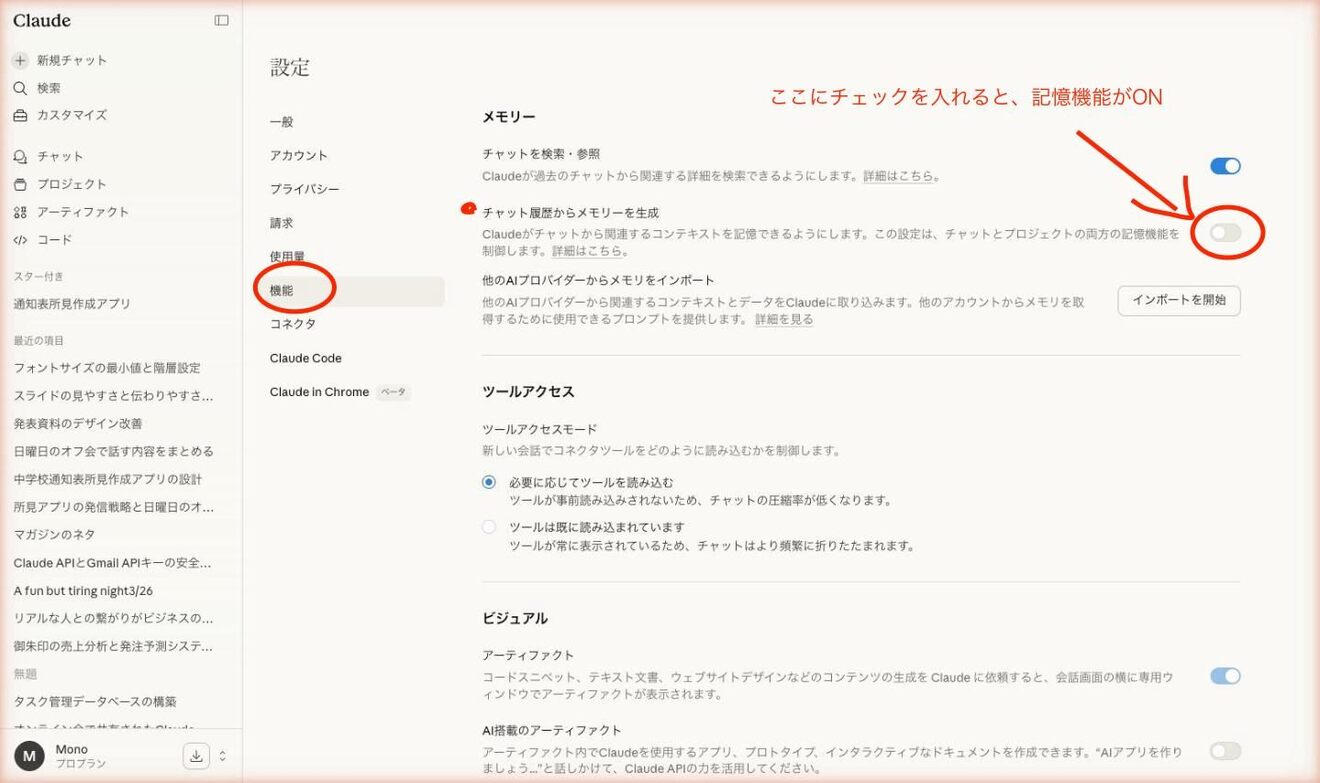1320x783 pixels.
Task: Open the 詳細を見る link
Action: point(784,320)
